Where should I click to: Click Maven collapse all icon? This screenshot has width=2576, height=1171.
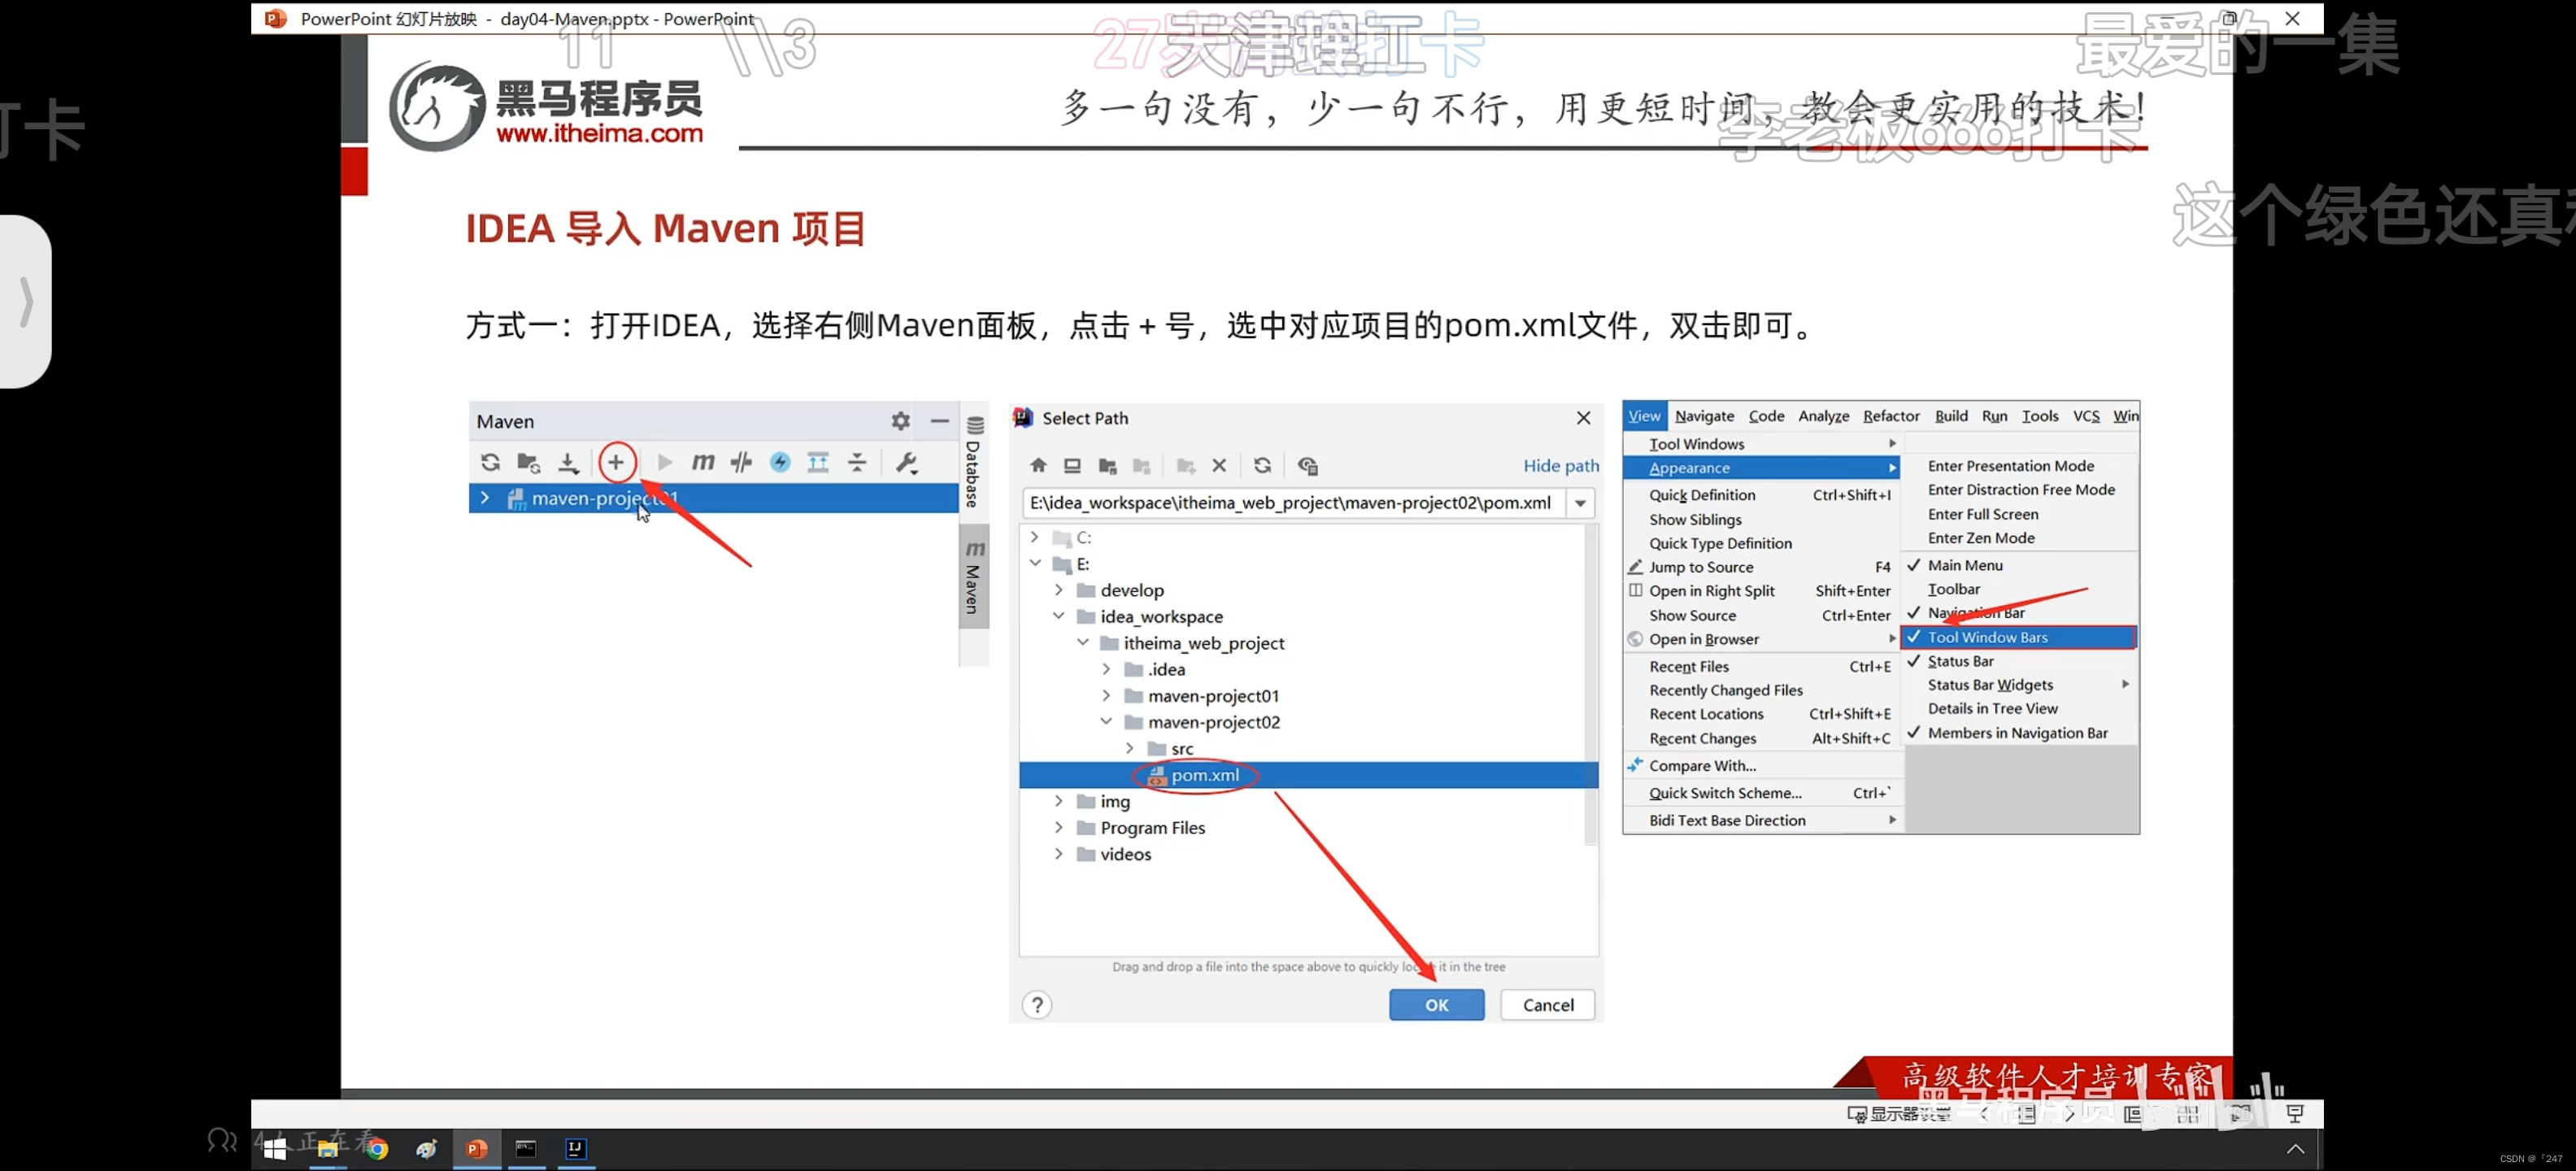(x=857, y=462)
